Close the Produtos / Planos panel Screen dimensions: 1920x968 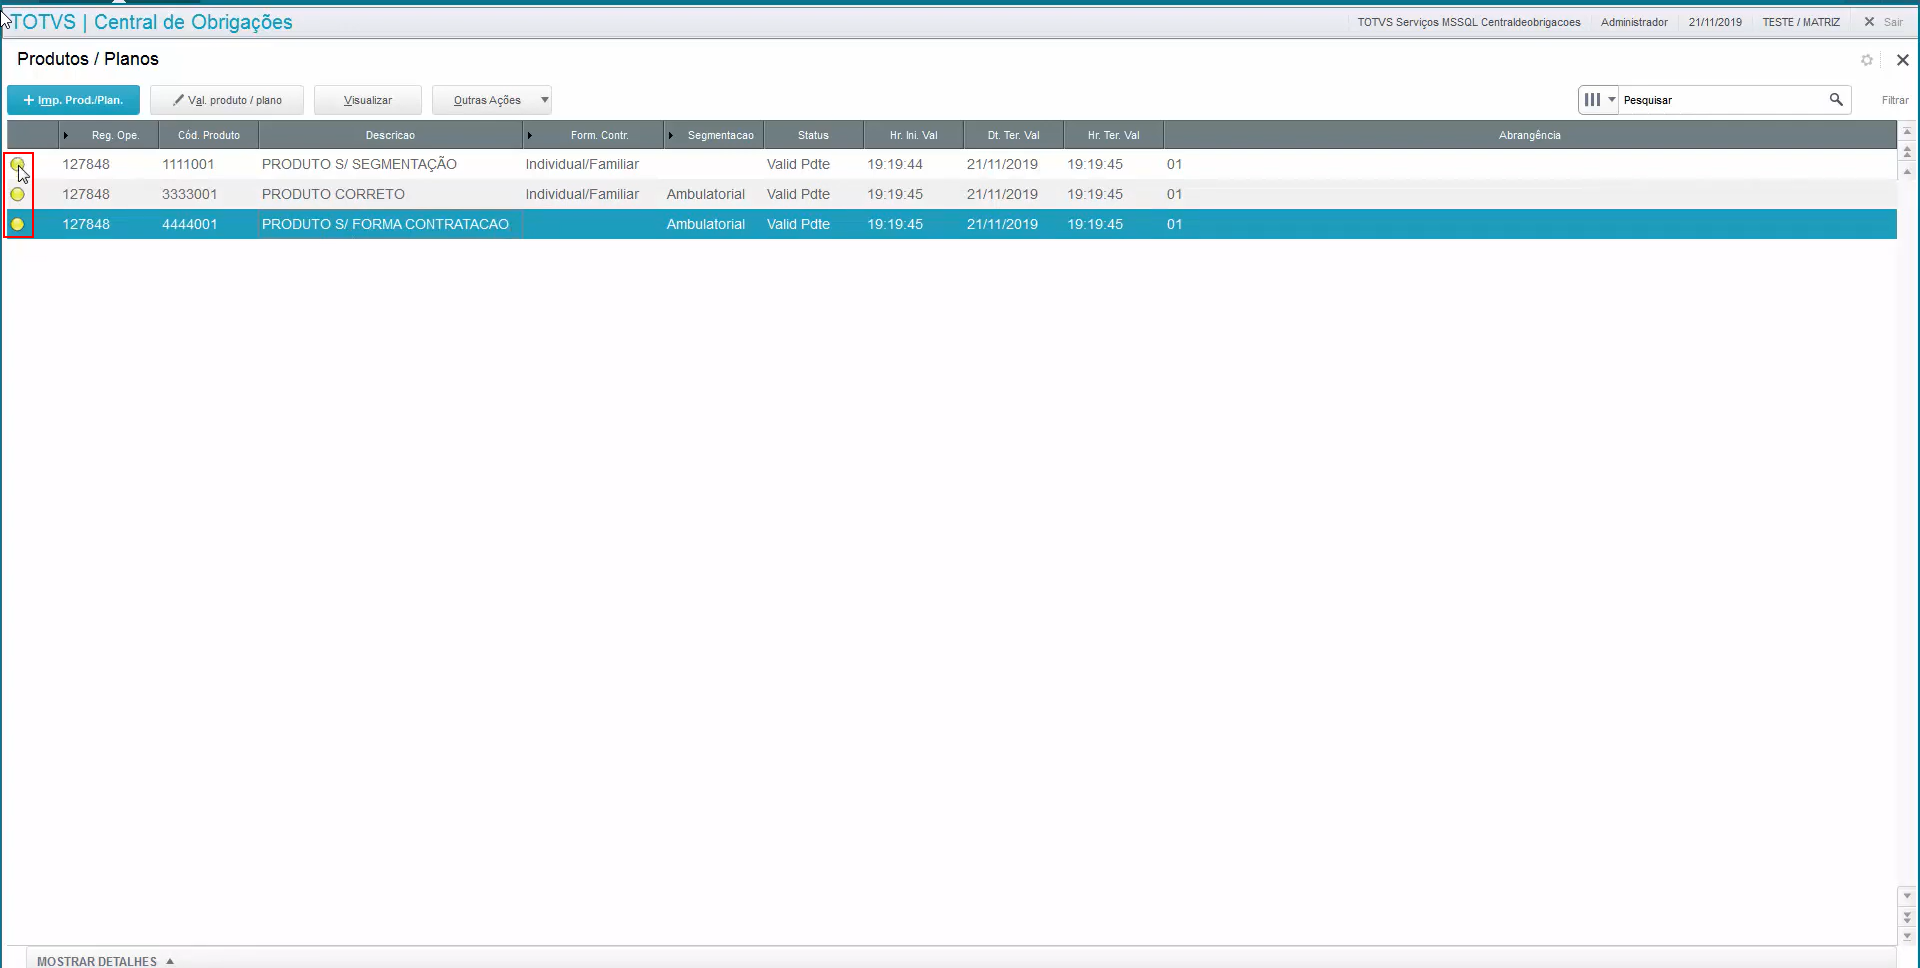pyautogui.click(x=1902, y=60)
